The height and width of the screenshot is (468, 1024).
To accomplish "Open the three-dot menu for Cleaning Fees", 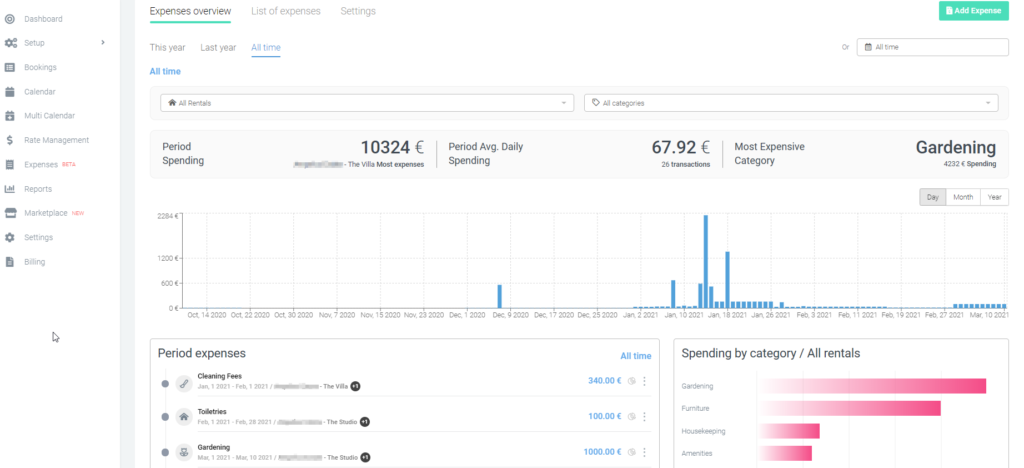I will tap(645, 381).
